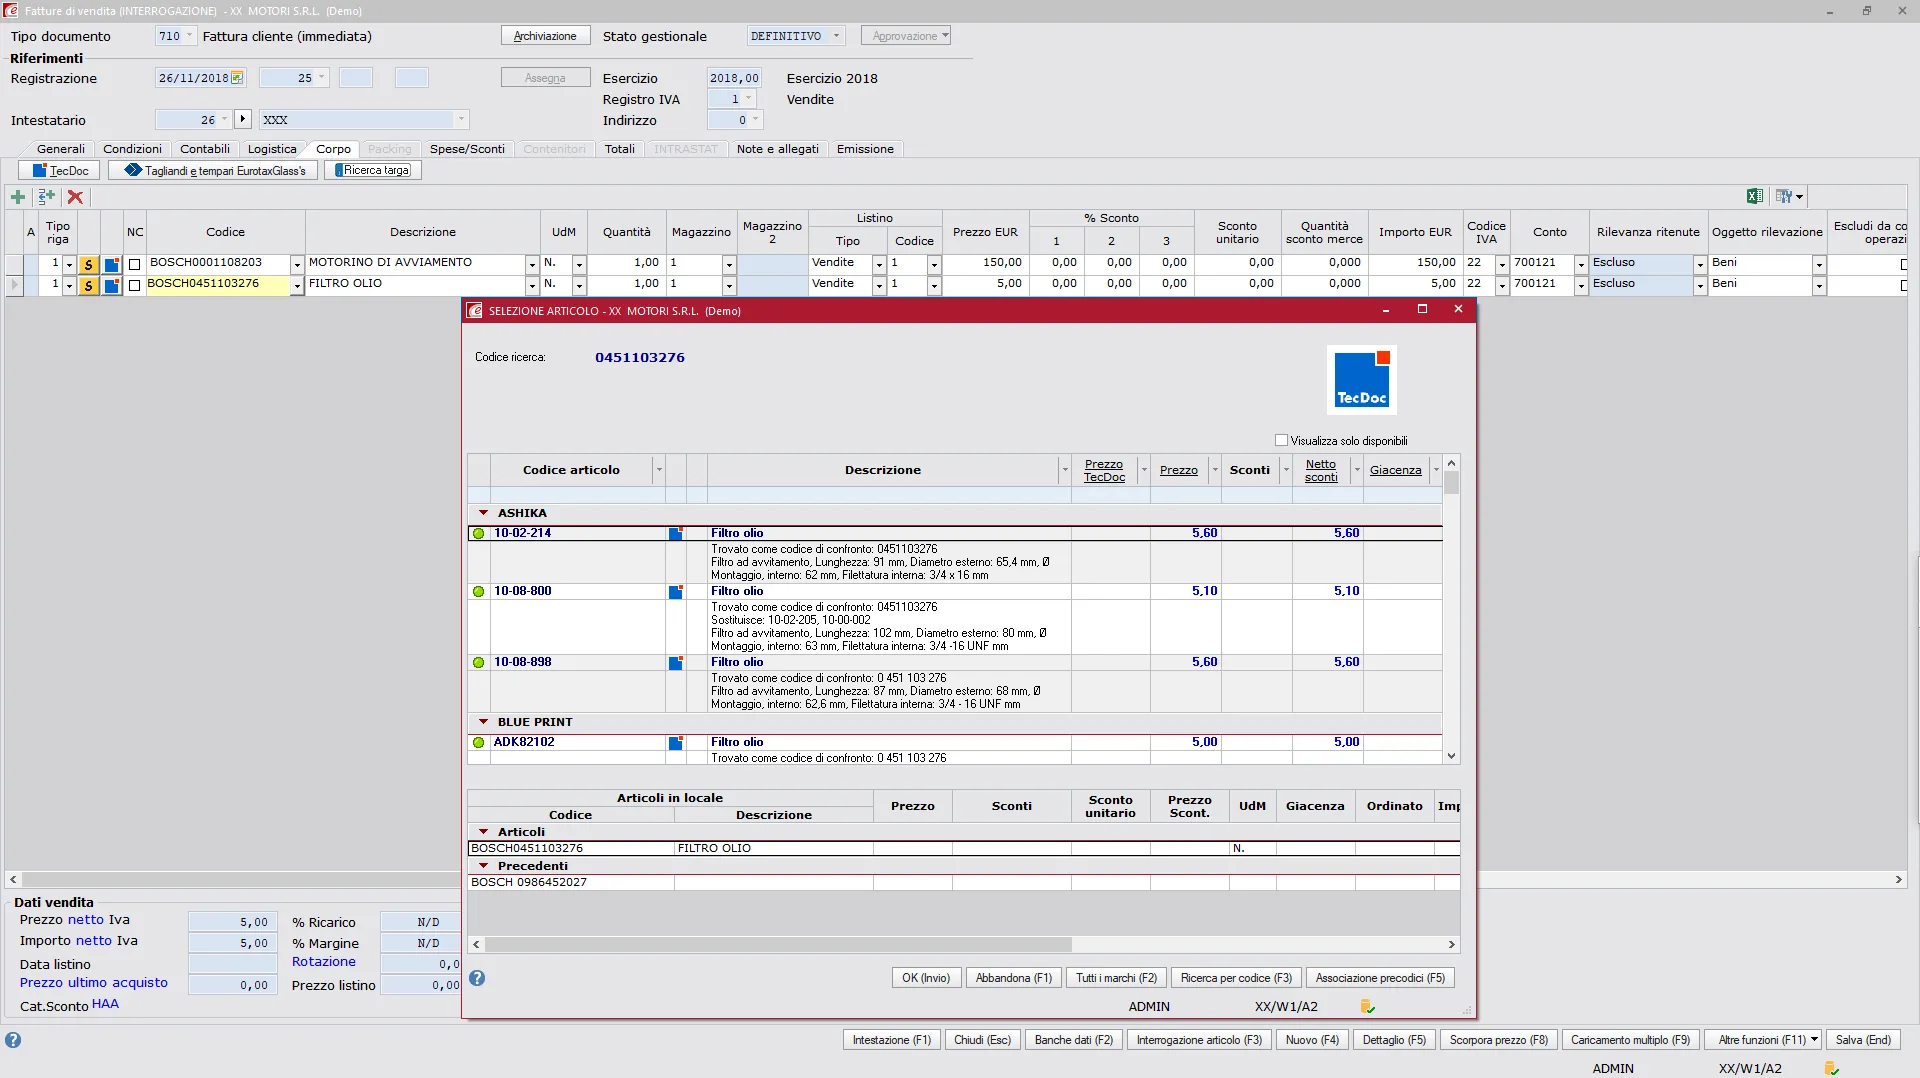Open the Tipo documento 710 dropdown
The width and height of the screenshot is (1920, 1078).
click(189, 36)
